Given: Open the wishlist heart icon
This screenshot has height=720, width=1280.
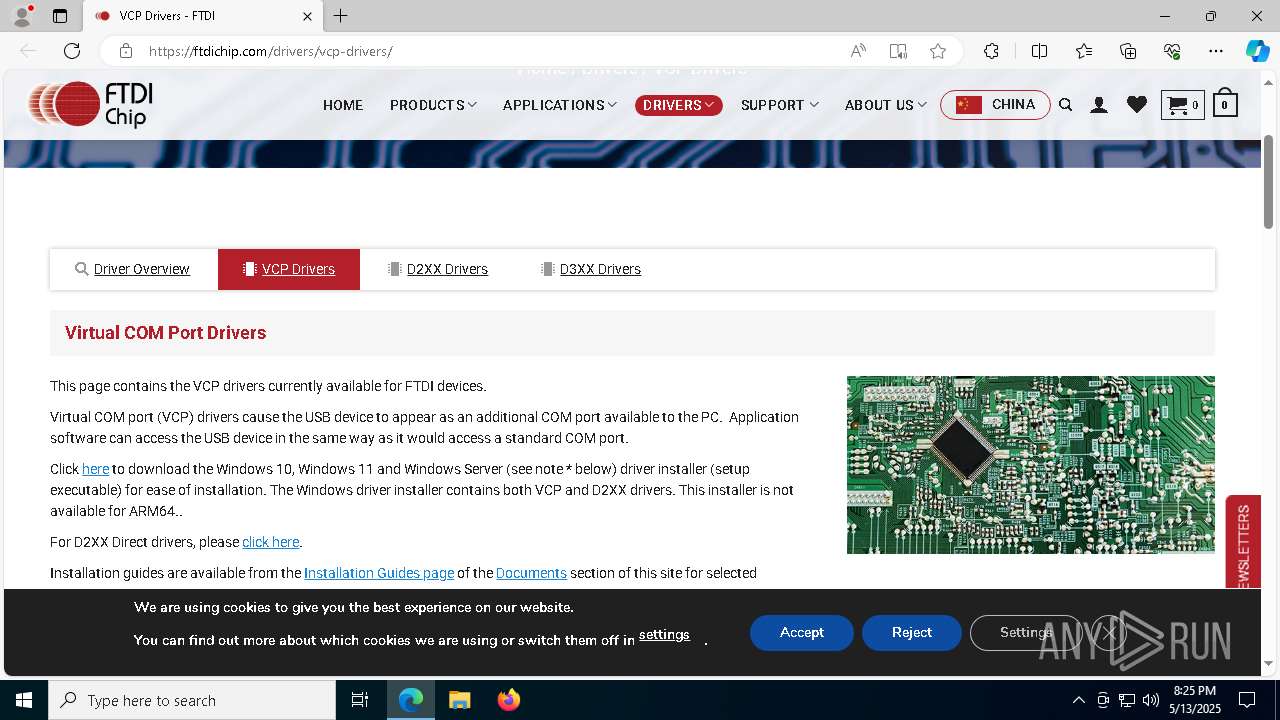Looking at the screenshot, I should (1136, 105).
